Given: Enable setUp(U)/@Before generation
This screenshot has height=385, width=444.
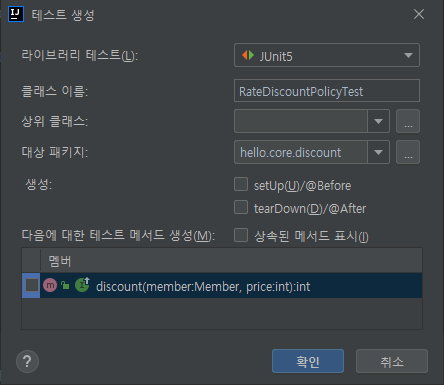Looking at the screenshot, I should click(x=241, y=184).
